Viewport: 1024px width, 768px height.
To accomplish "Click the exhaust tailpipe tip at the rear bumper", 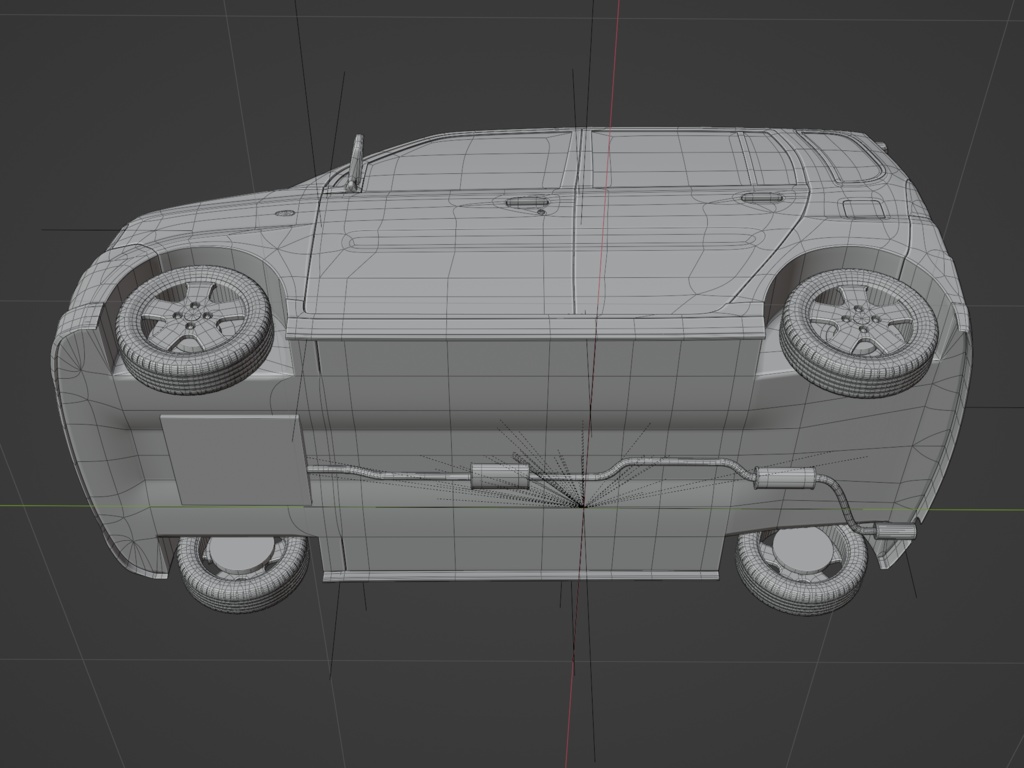I will pos(895,530).
